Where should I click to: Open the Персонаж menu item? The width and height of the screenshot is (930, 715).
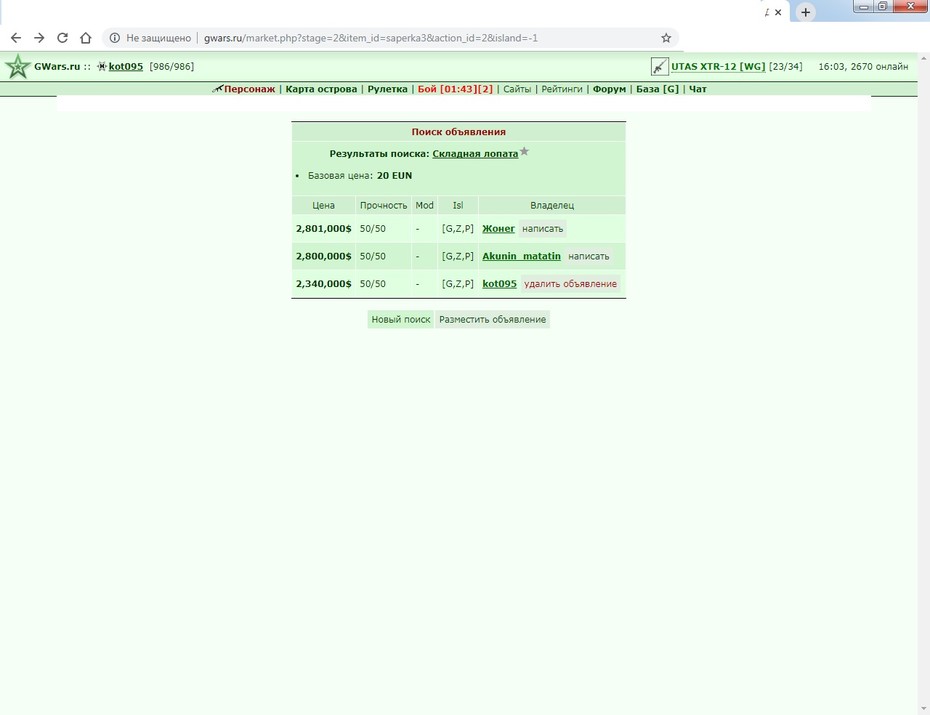click(250, 89)
